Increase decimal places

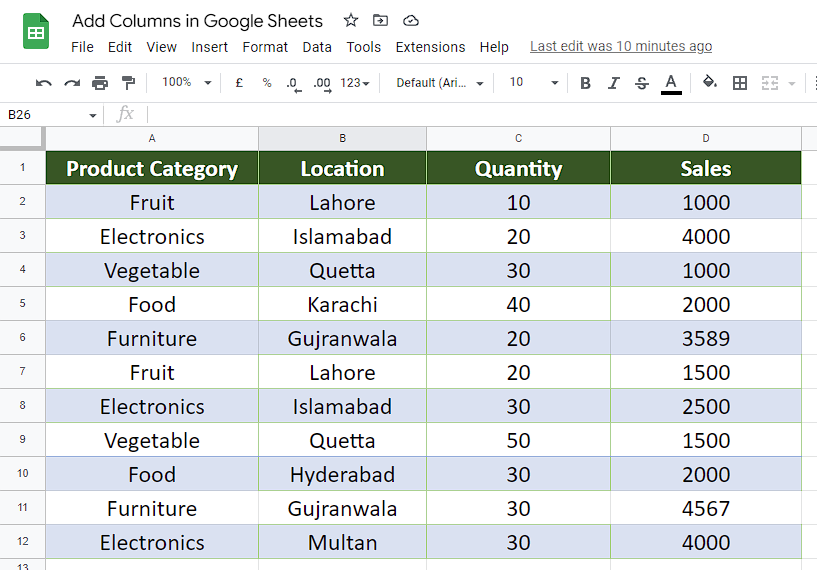pyautogui.click(x=322, y=84)
